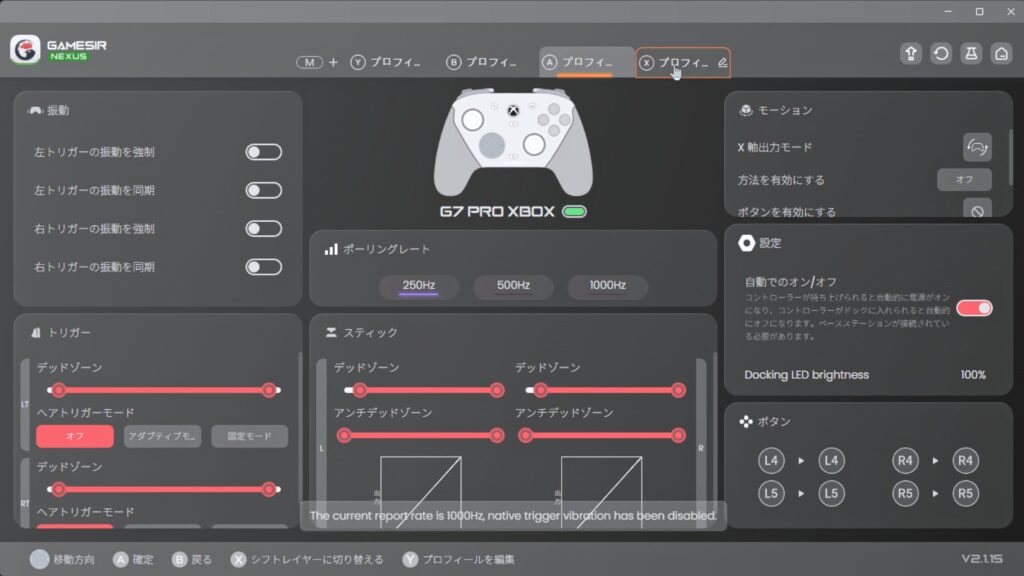Click the GameSir Nexus logo
The image size is (1024, 576).
coord(59,50)
